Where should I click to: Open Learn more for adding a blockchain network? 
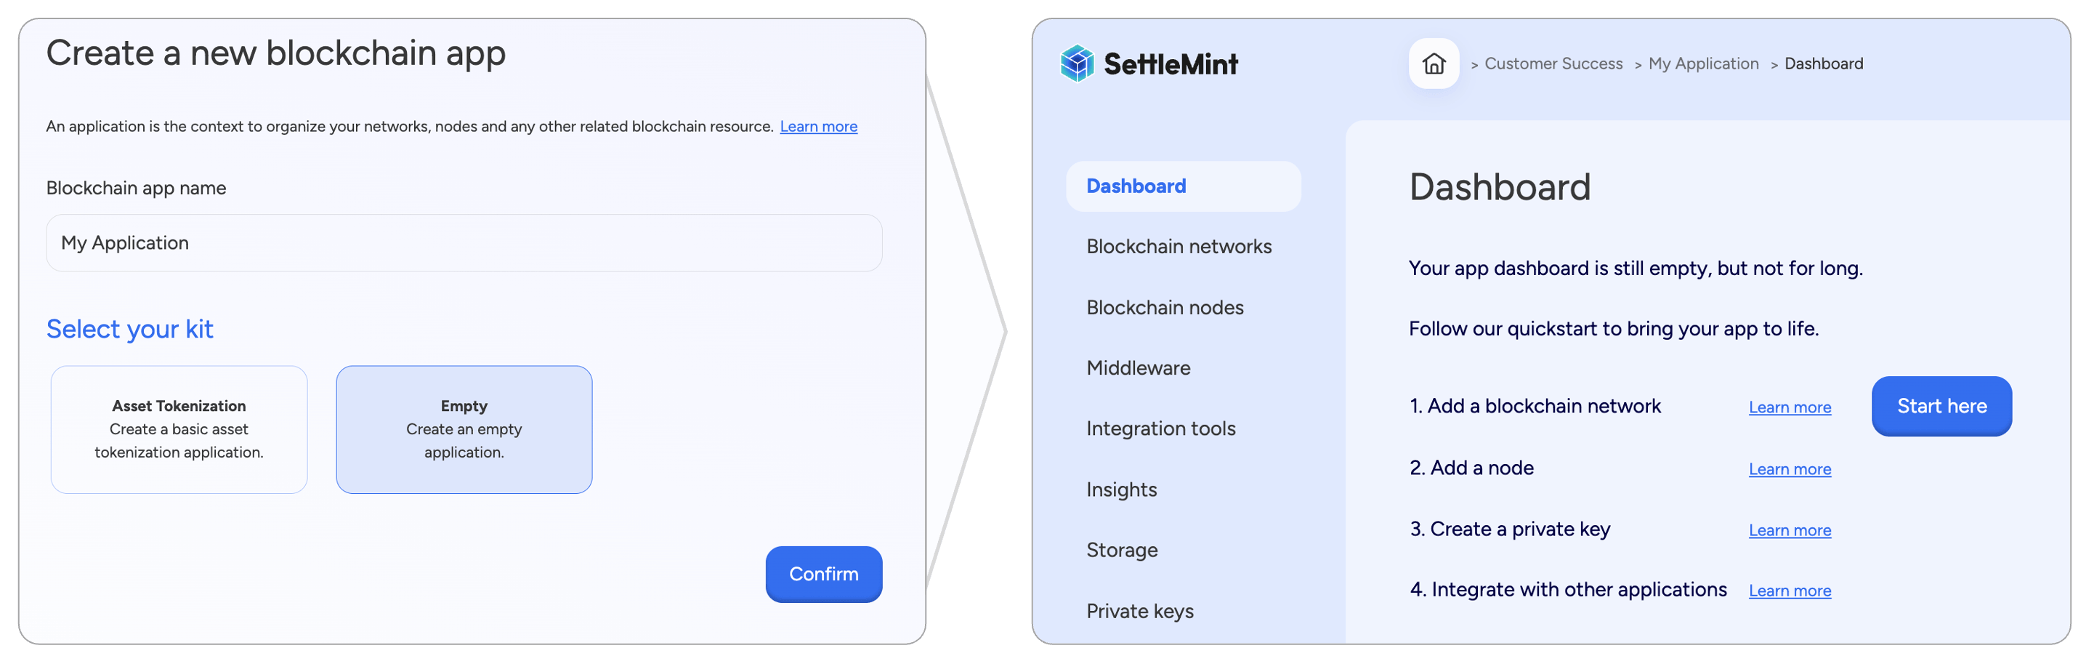1789,407
